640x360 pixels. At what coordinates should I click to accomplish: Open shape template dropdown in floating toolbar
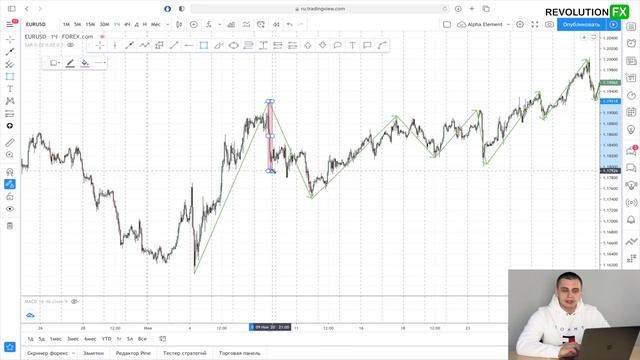point(55,63)
